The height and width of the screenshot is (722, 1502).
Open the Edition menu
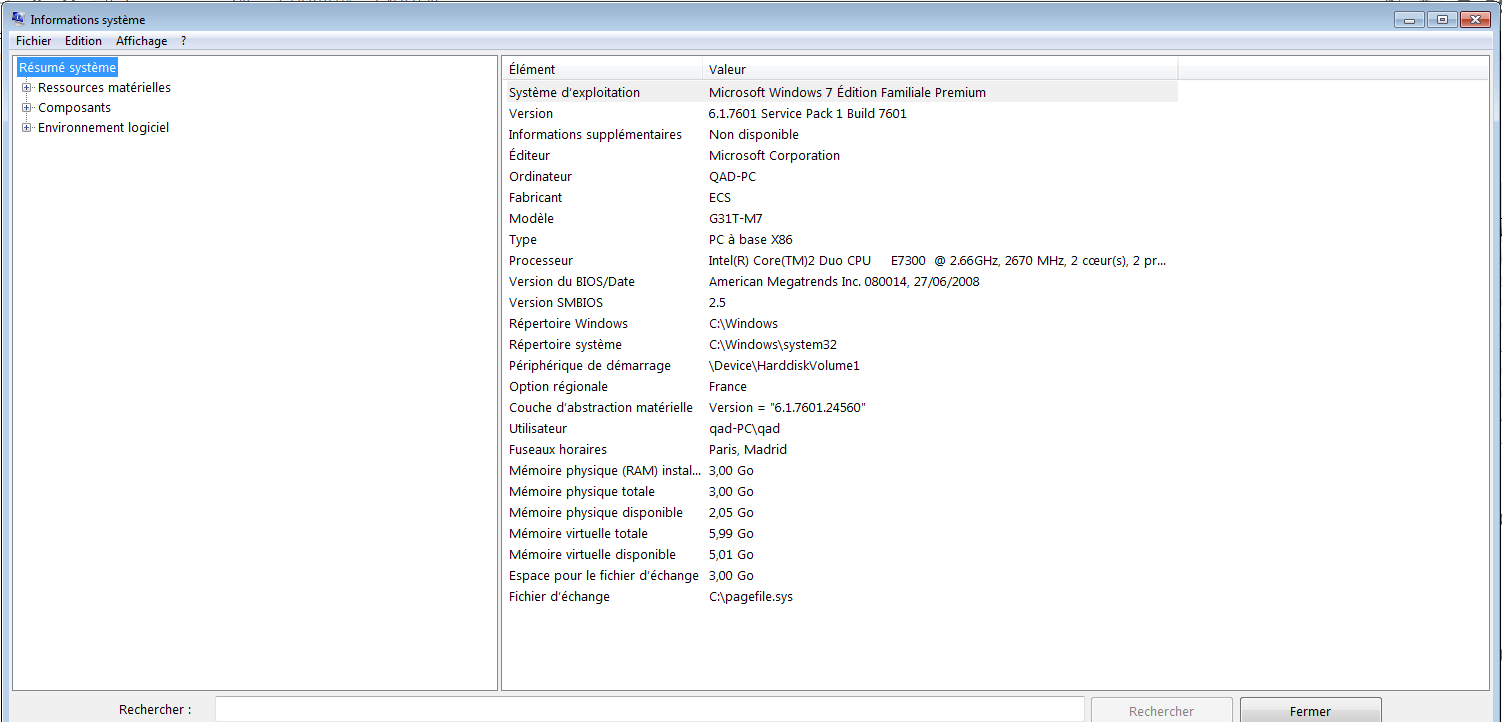83,41
